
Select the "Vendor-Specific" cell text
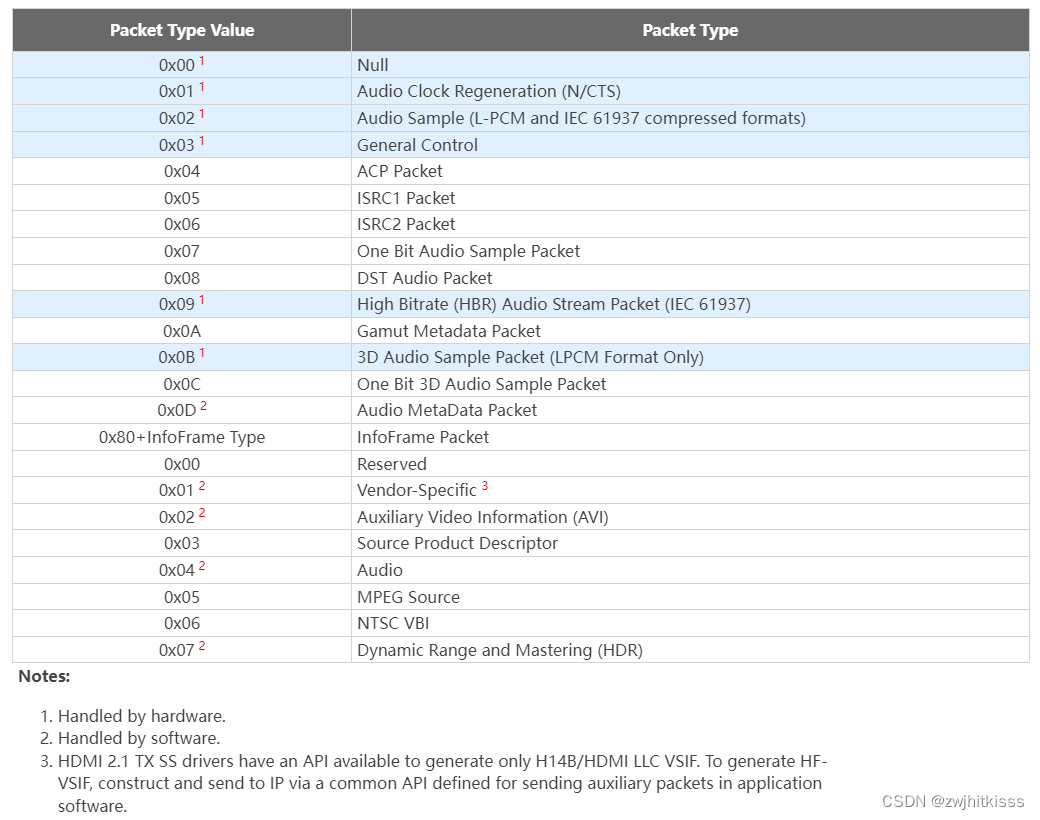(x=417, y=490)
